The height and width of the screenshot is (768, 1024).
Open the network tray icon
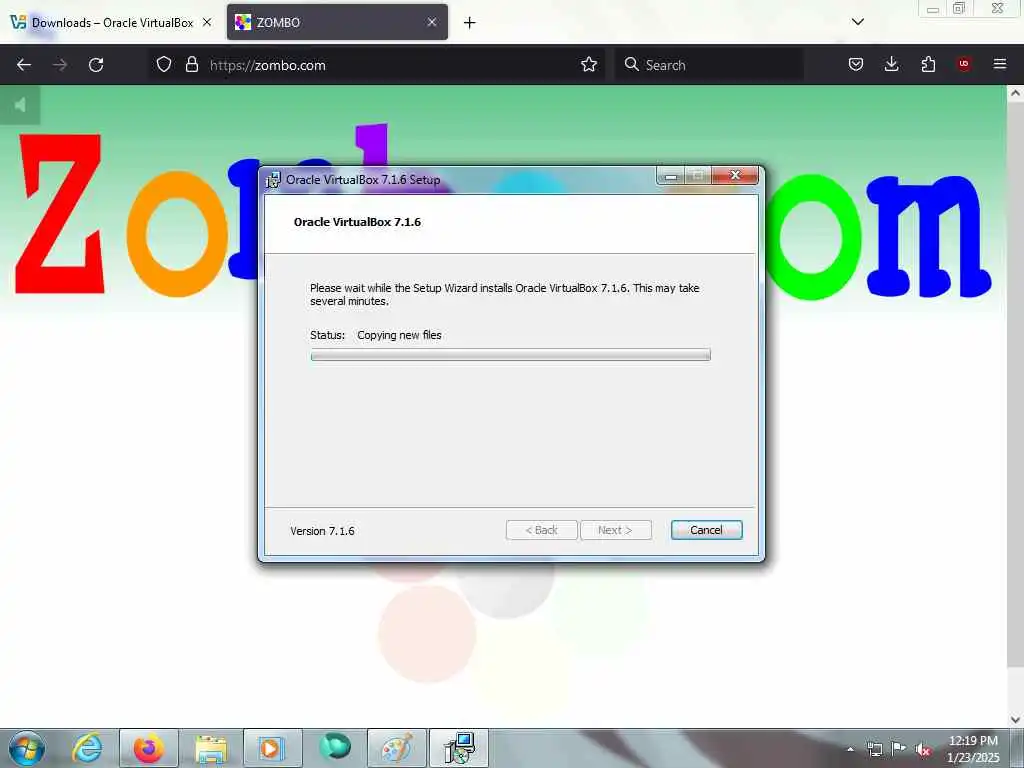[874, 750]
